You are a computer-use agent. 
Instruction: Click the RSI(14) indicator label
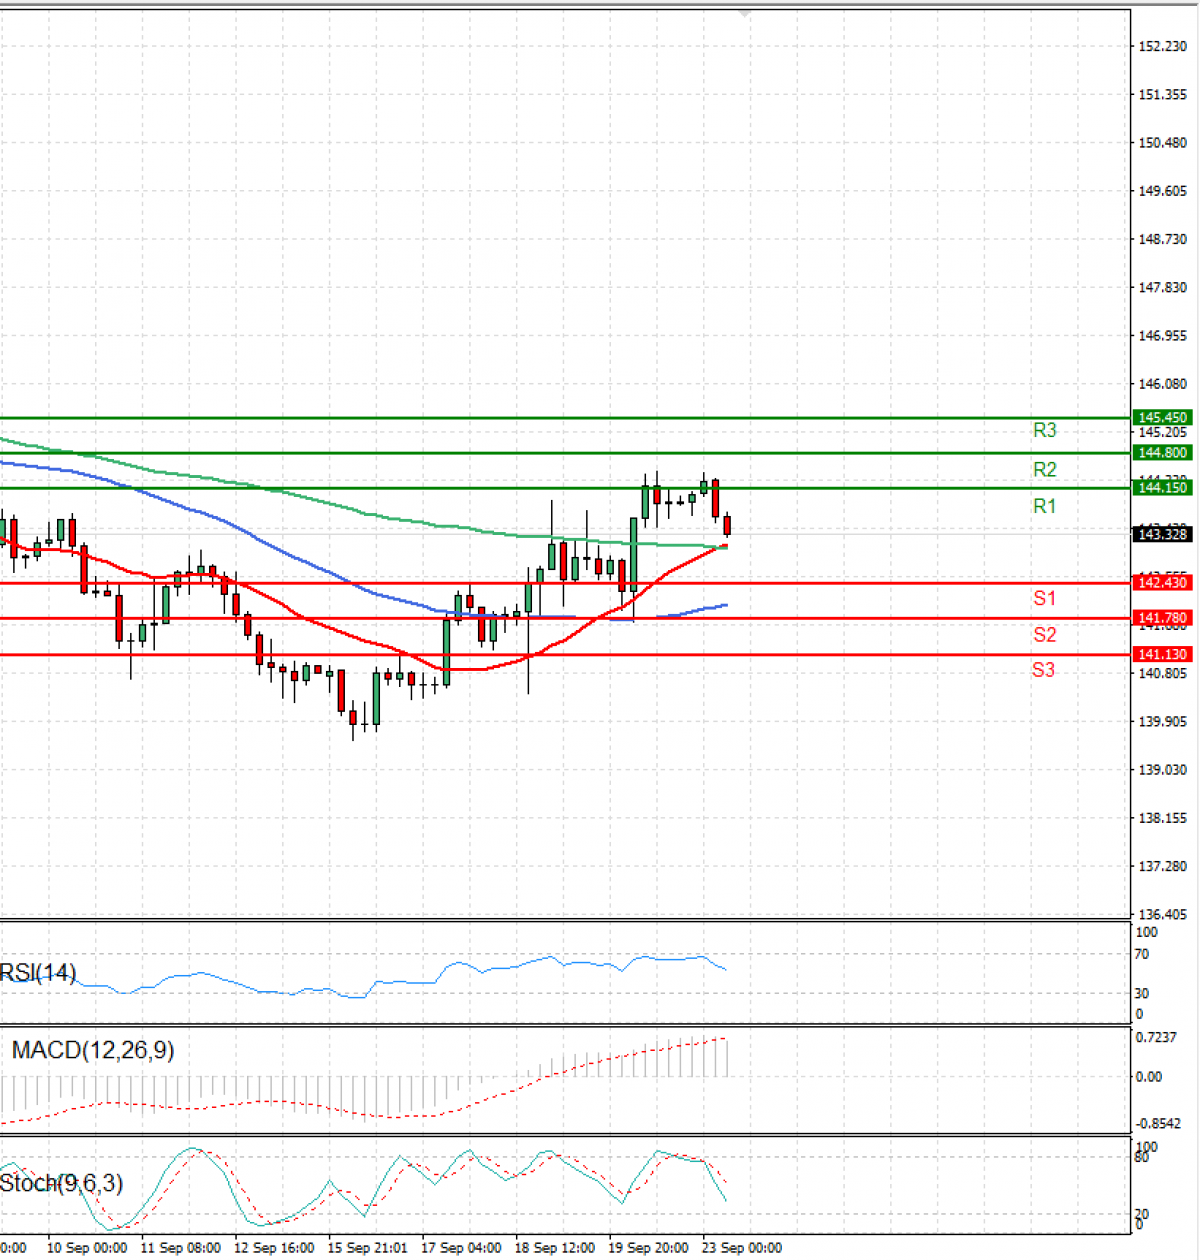(38, 973)
